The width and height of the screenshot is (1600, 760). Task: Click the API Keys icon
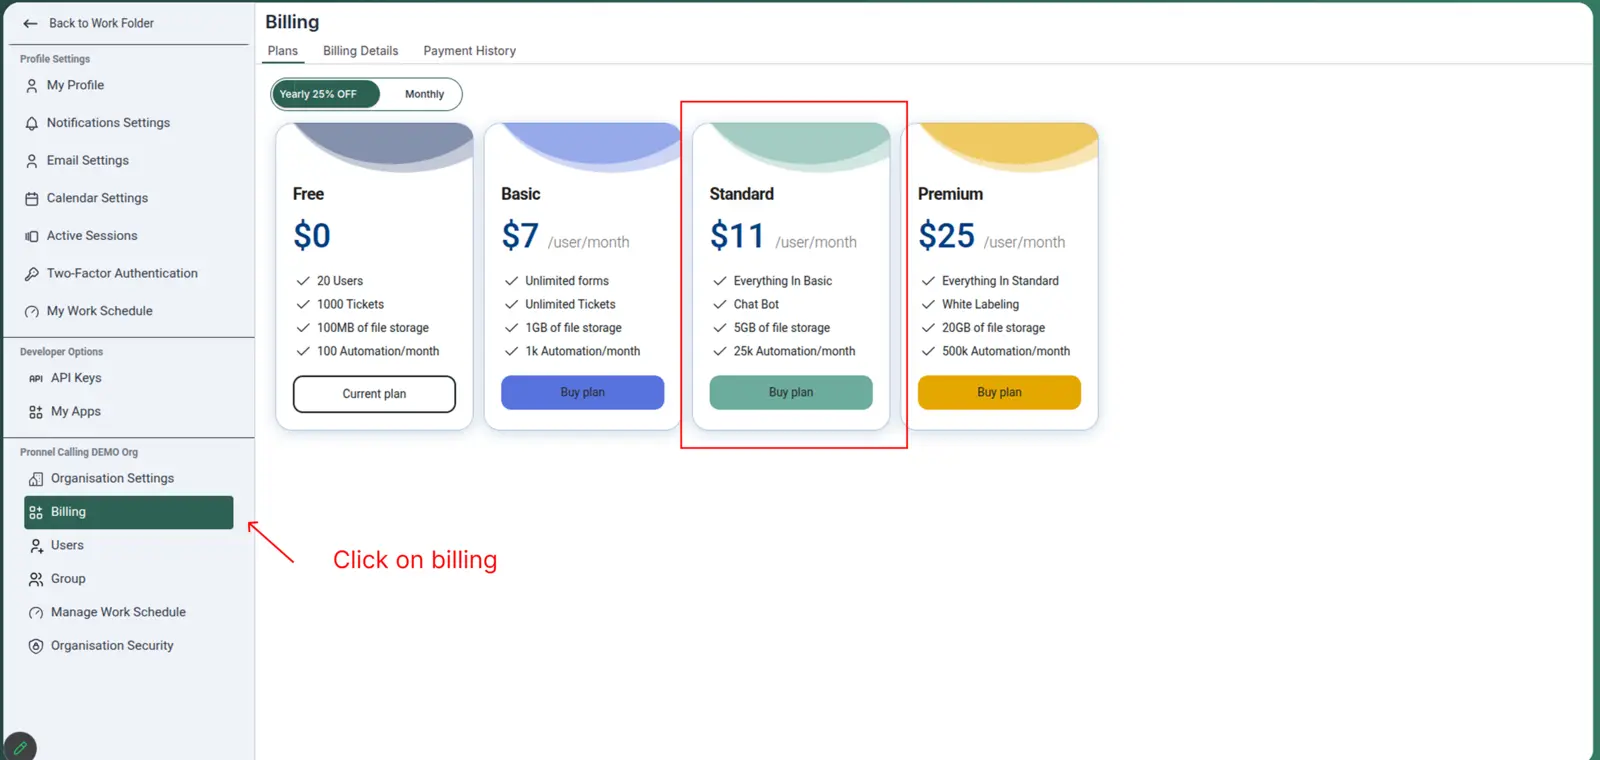pos(36,378)
